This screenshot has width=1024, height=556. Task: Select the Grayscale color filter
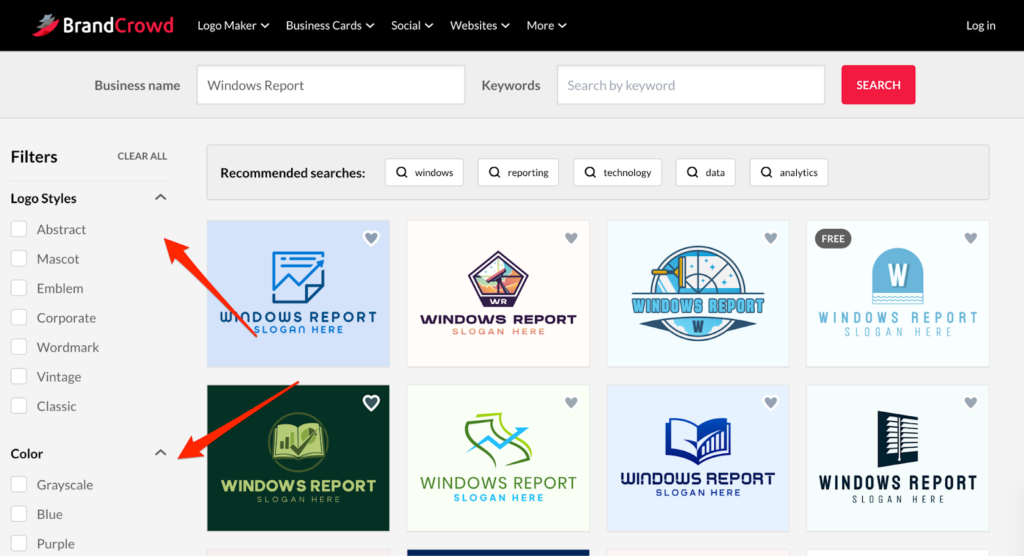coord(19,485)
